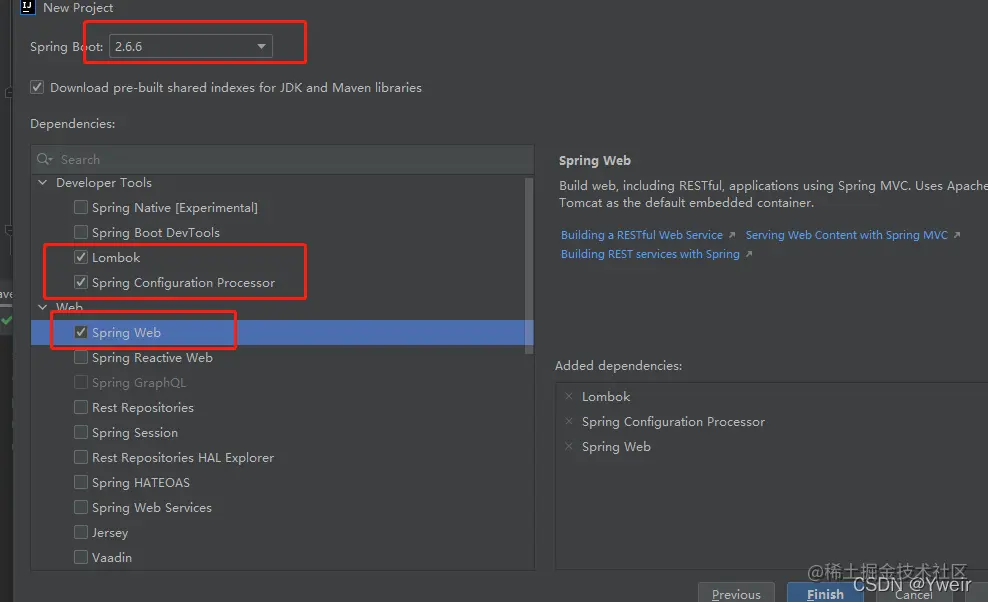Remove Lombok from added dependencies

pyautogui.click(x=569, y=397)
